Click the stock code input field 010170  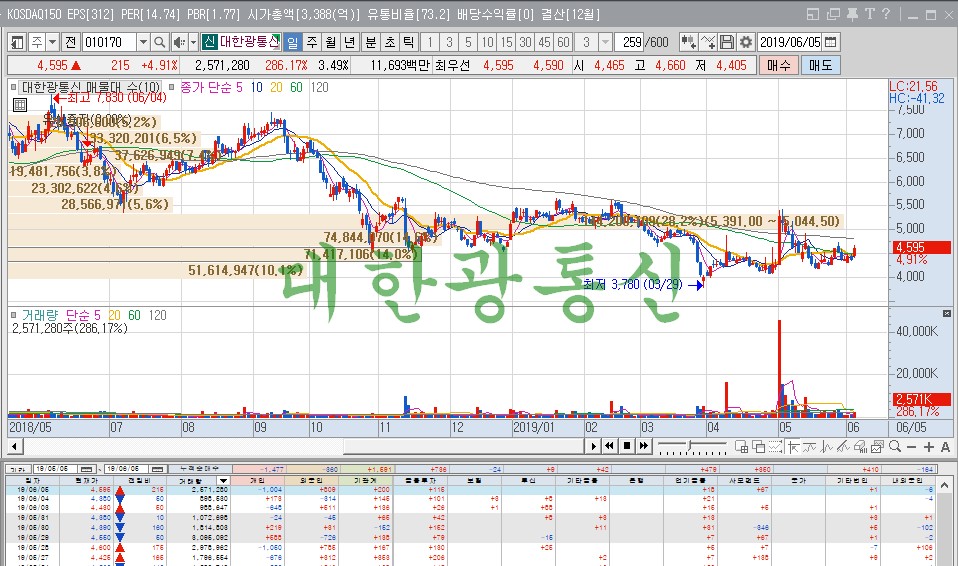tap(109, 42)
